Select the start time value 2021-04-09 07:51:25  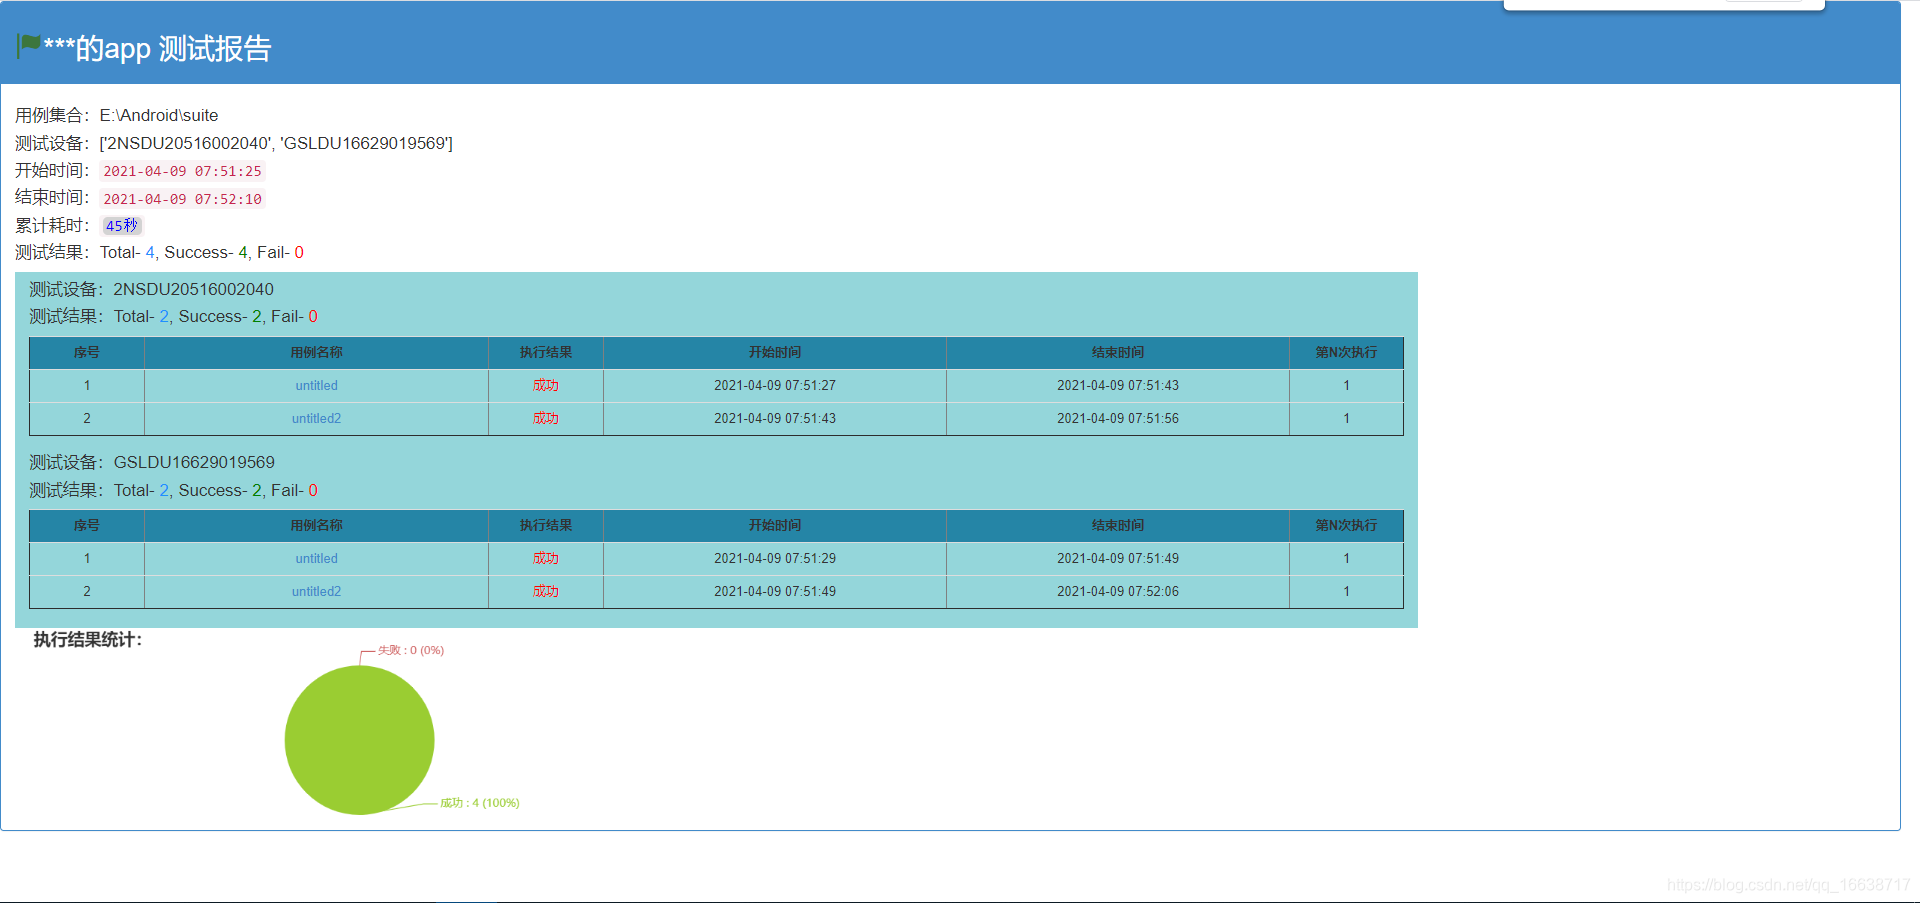[182, 171]
